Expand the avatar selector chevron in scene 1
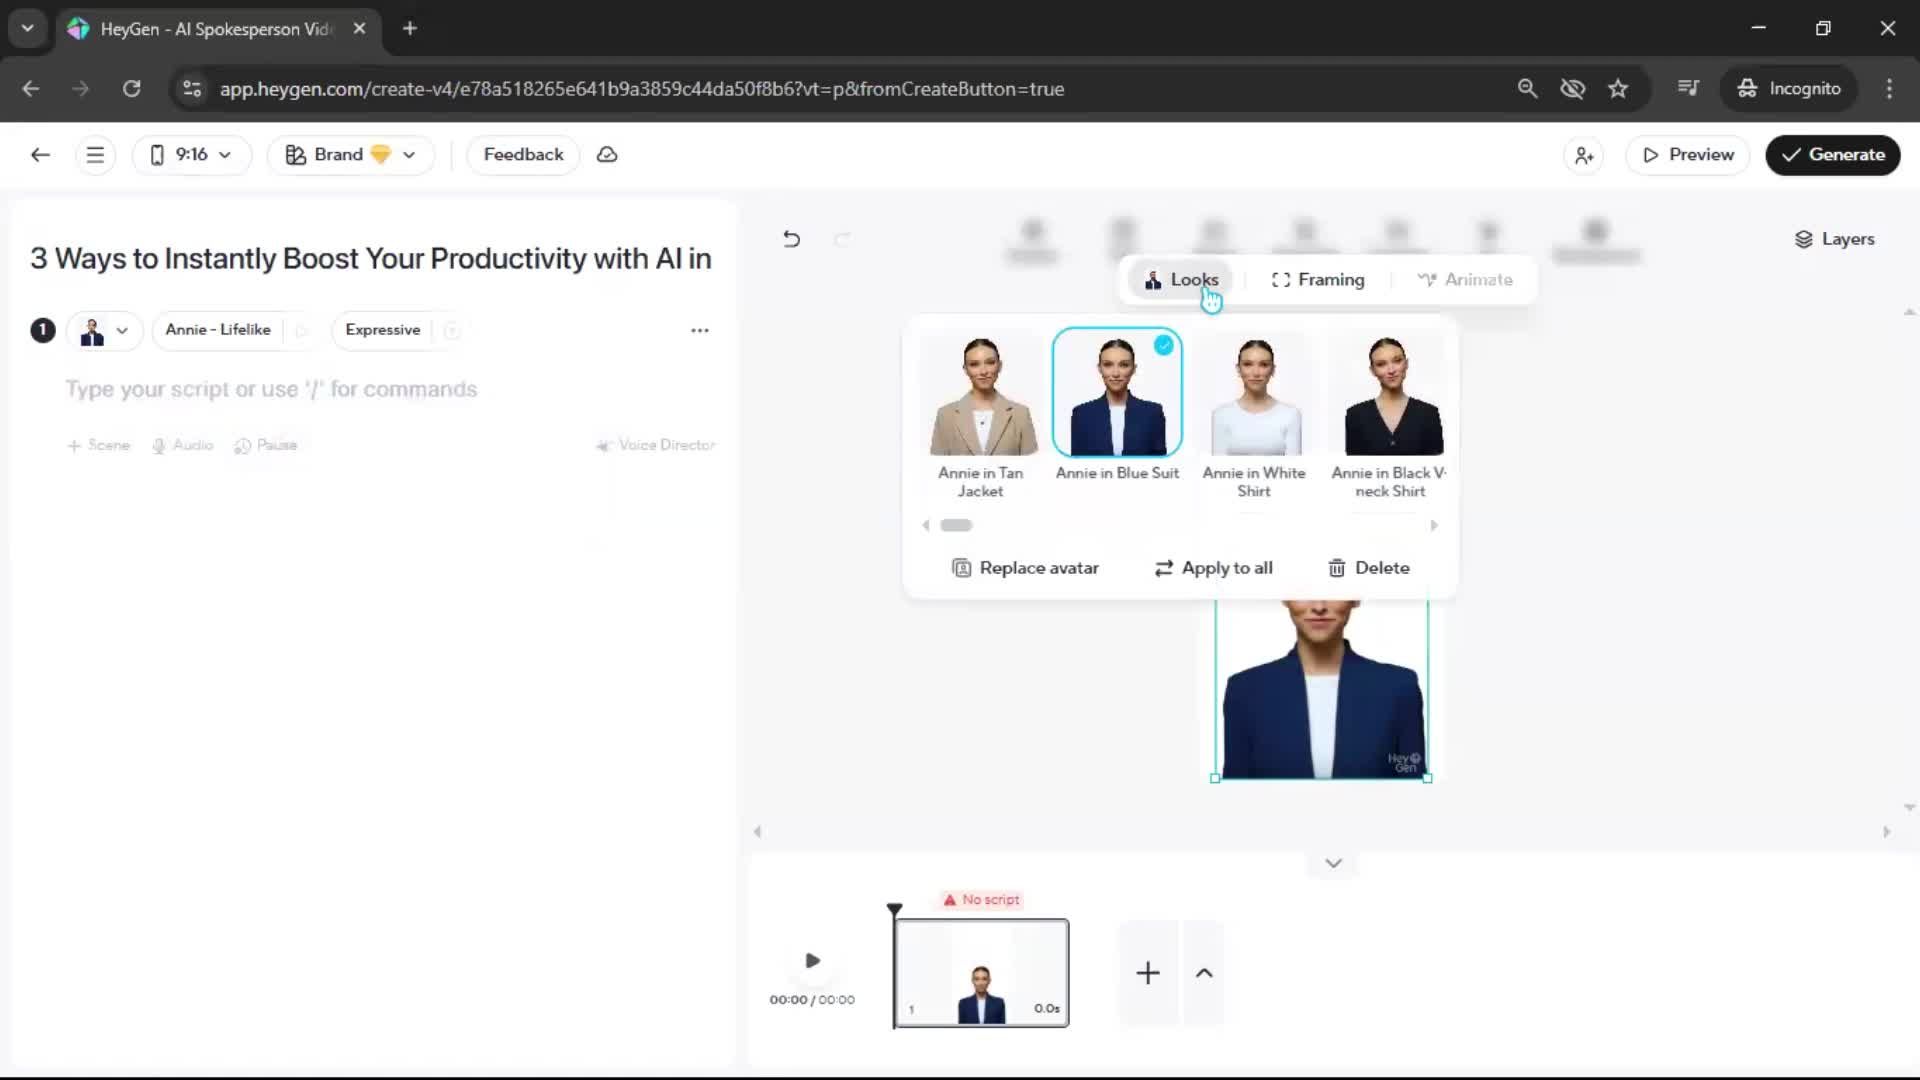The height and width of the screenshot is (1080, 1920). click(x=122, y=331)
